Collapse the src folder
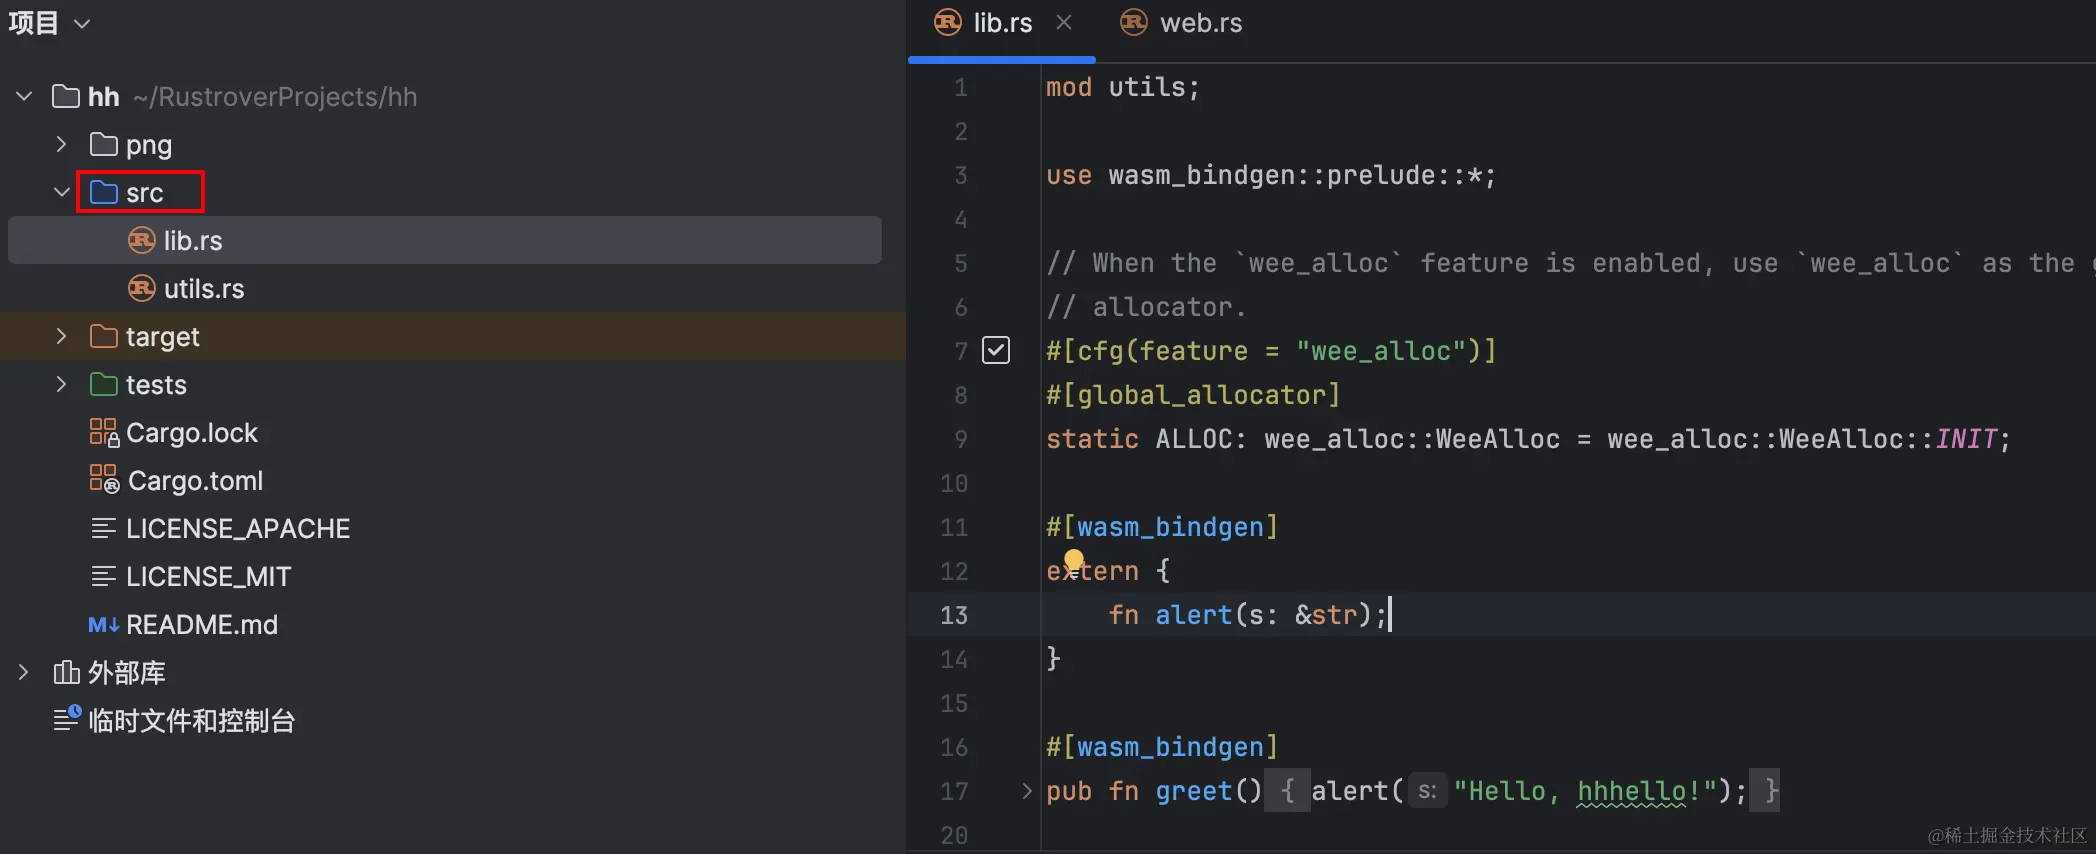2096x854 pixels. click(61, 192)
